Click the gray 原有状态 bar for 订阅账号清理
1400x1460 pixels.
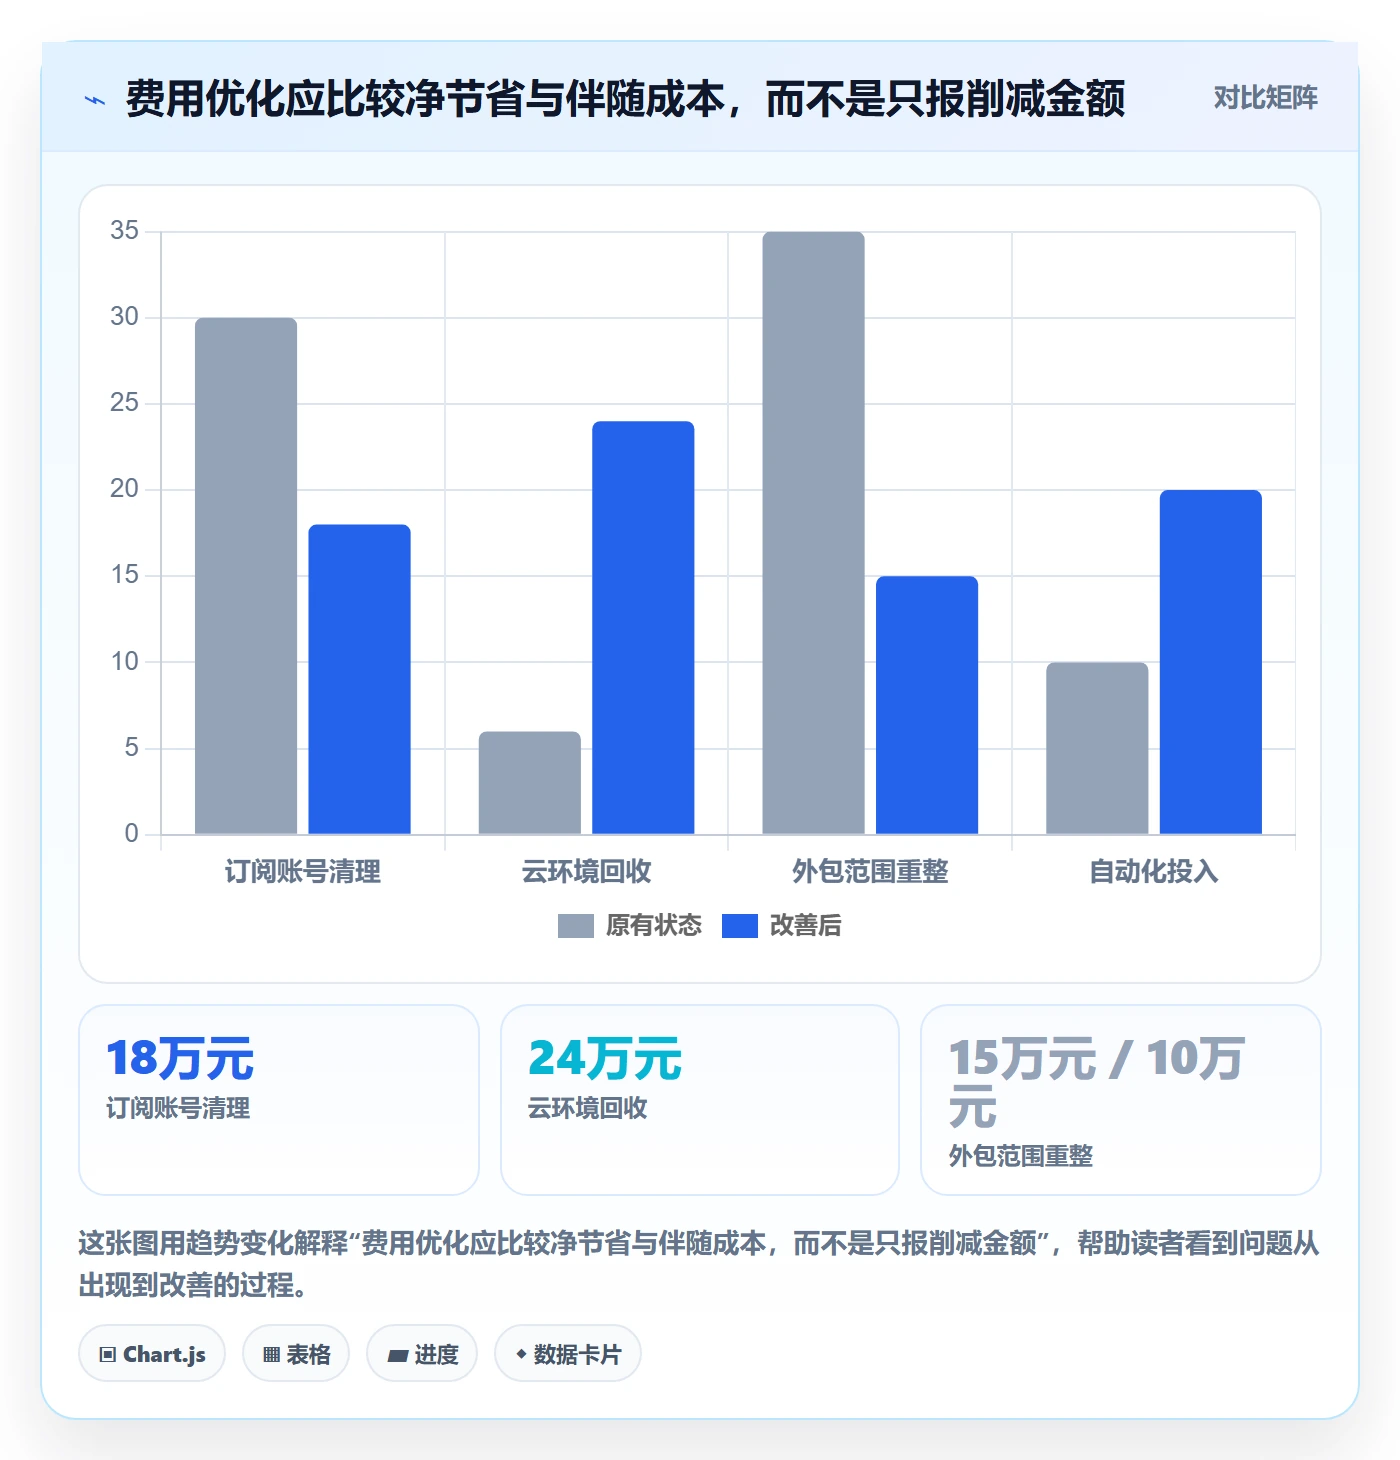pos(246,576)
